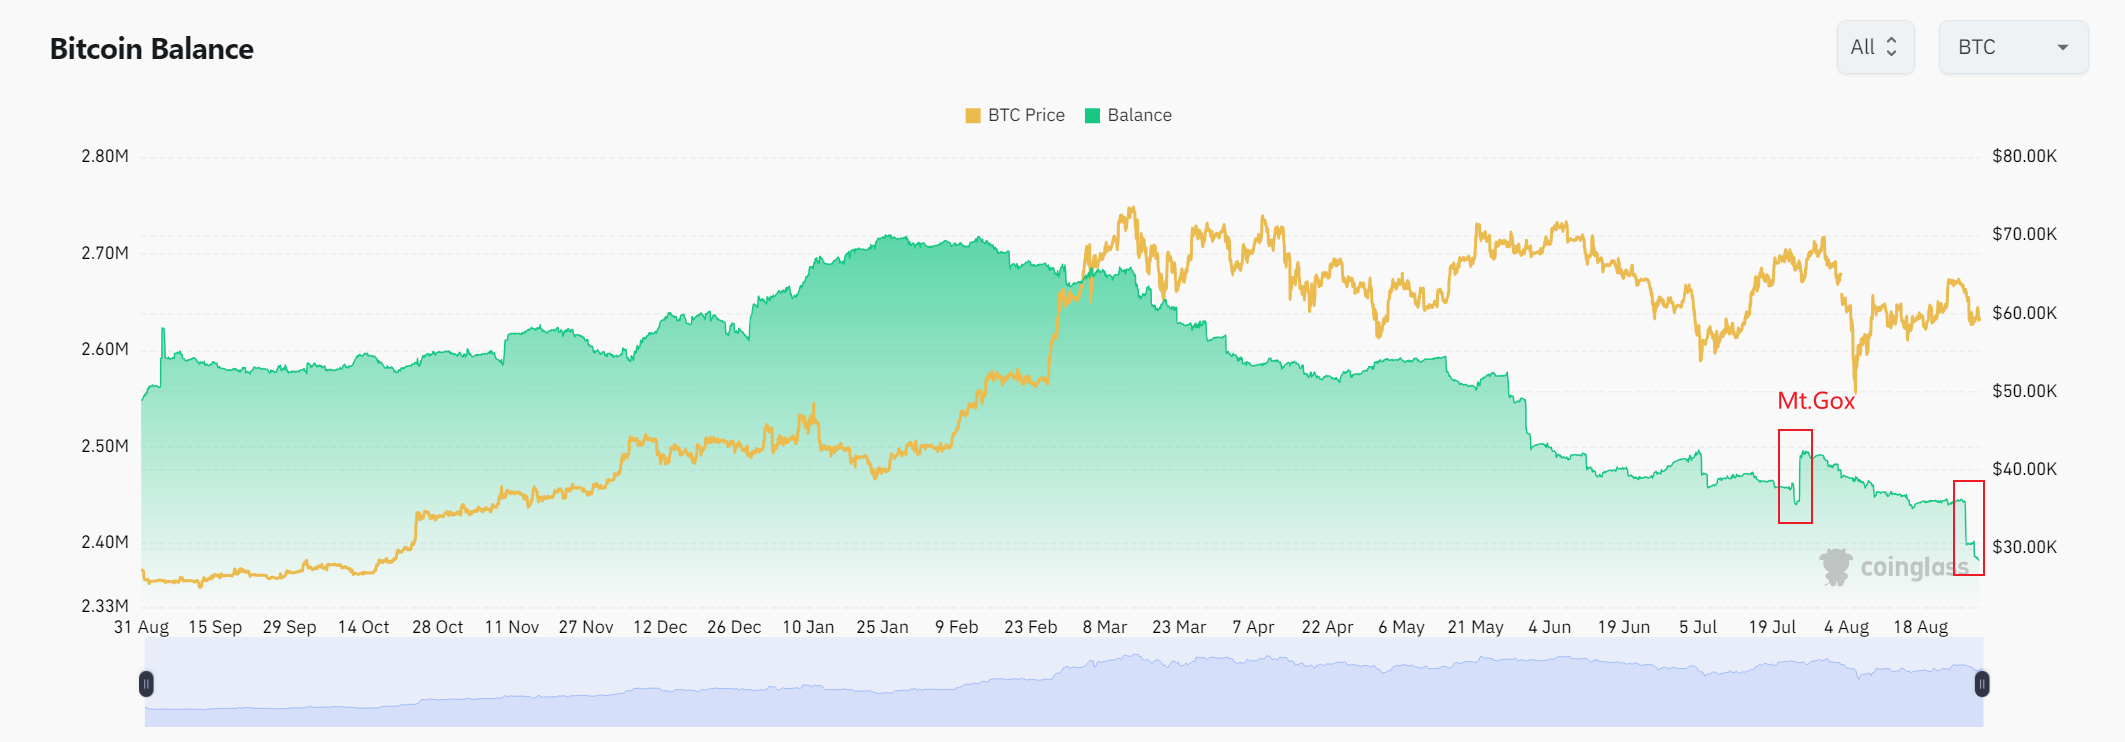Open the All time-range selector

[1875, 47]
